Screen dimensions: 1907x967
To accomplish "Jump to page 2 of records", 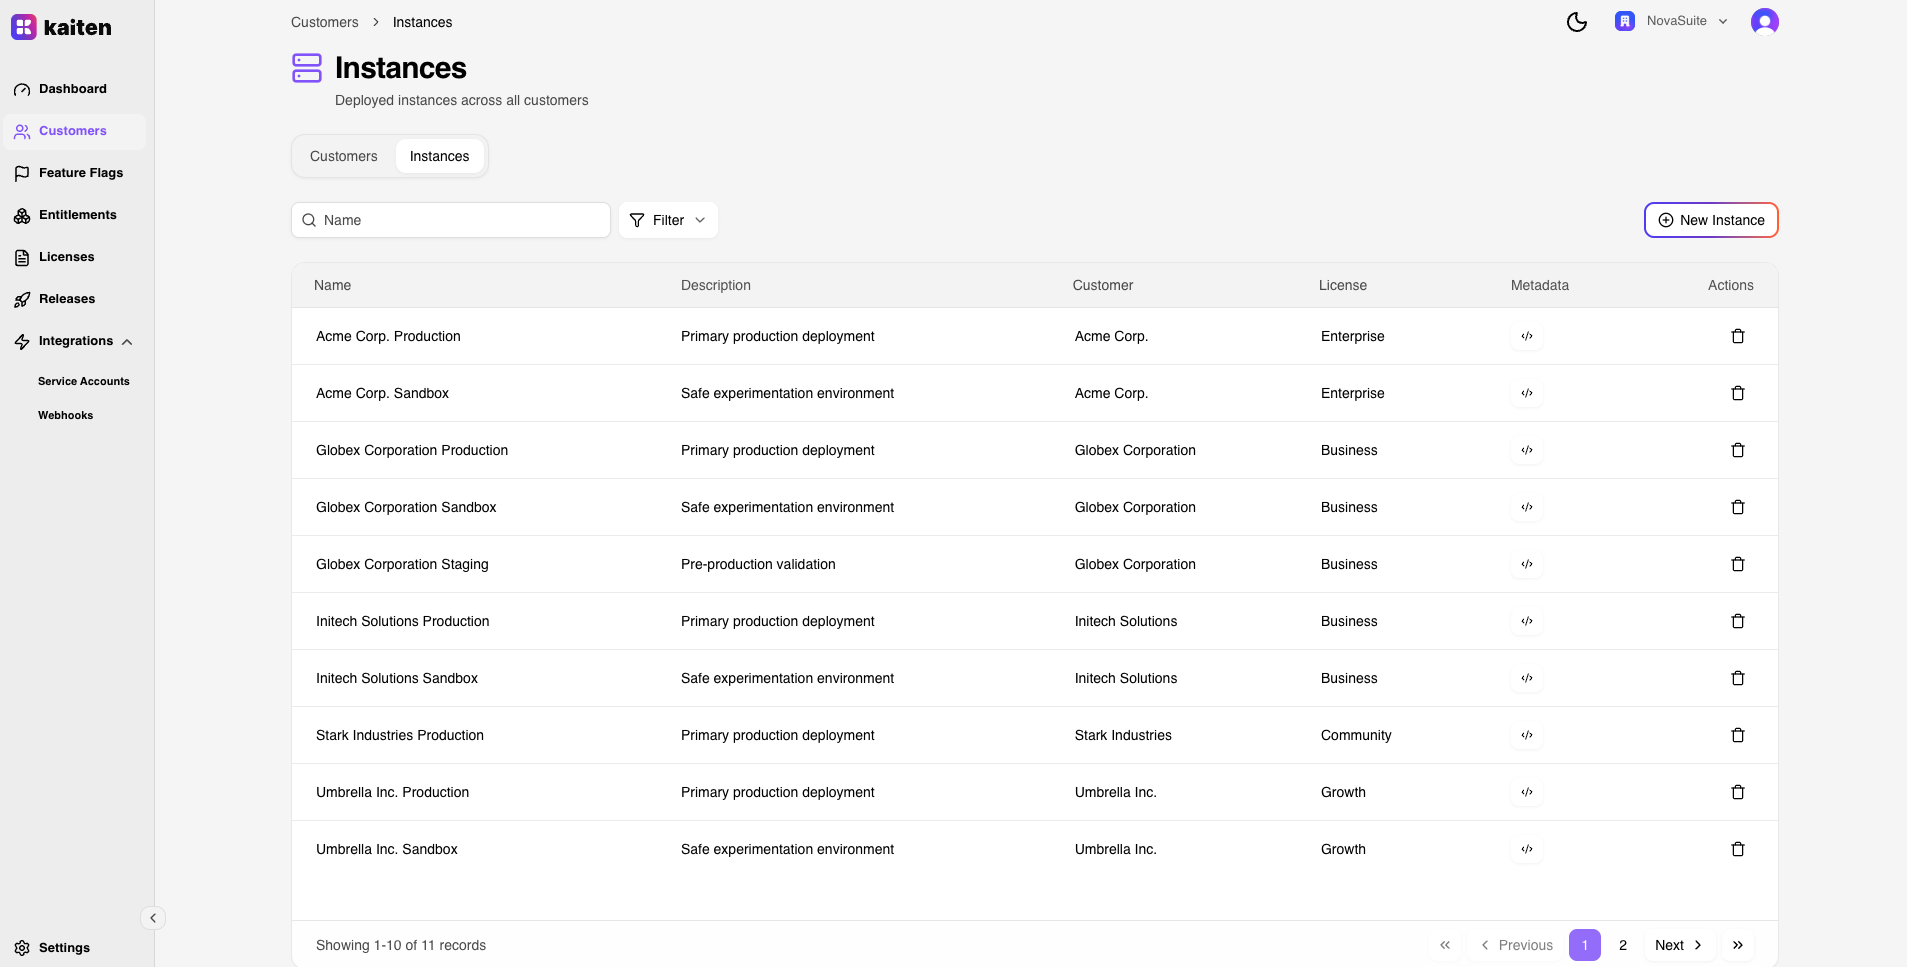I will point(1622,945).
